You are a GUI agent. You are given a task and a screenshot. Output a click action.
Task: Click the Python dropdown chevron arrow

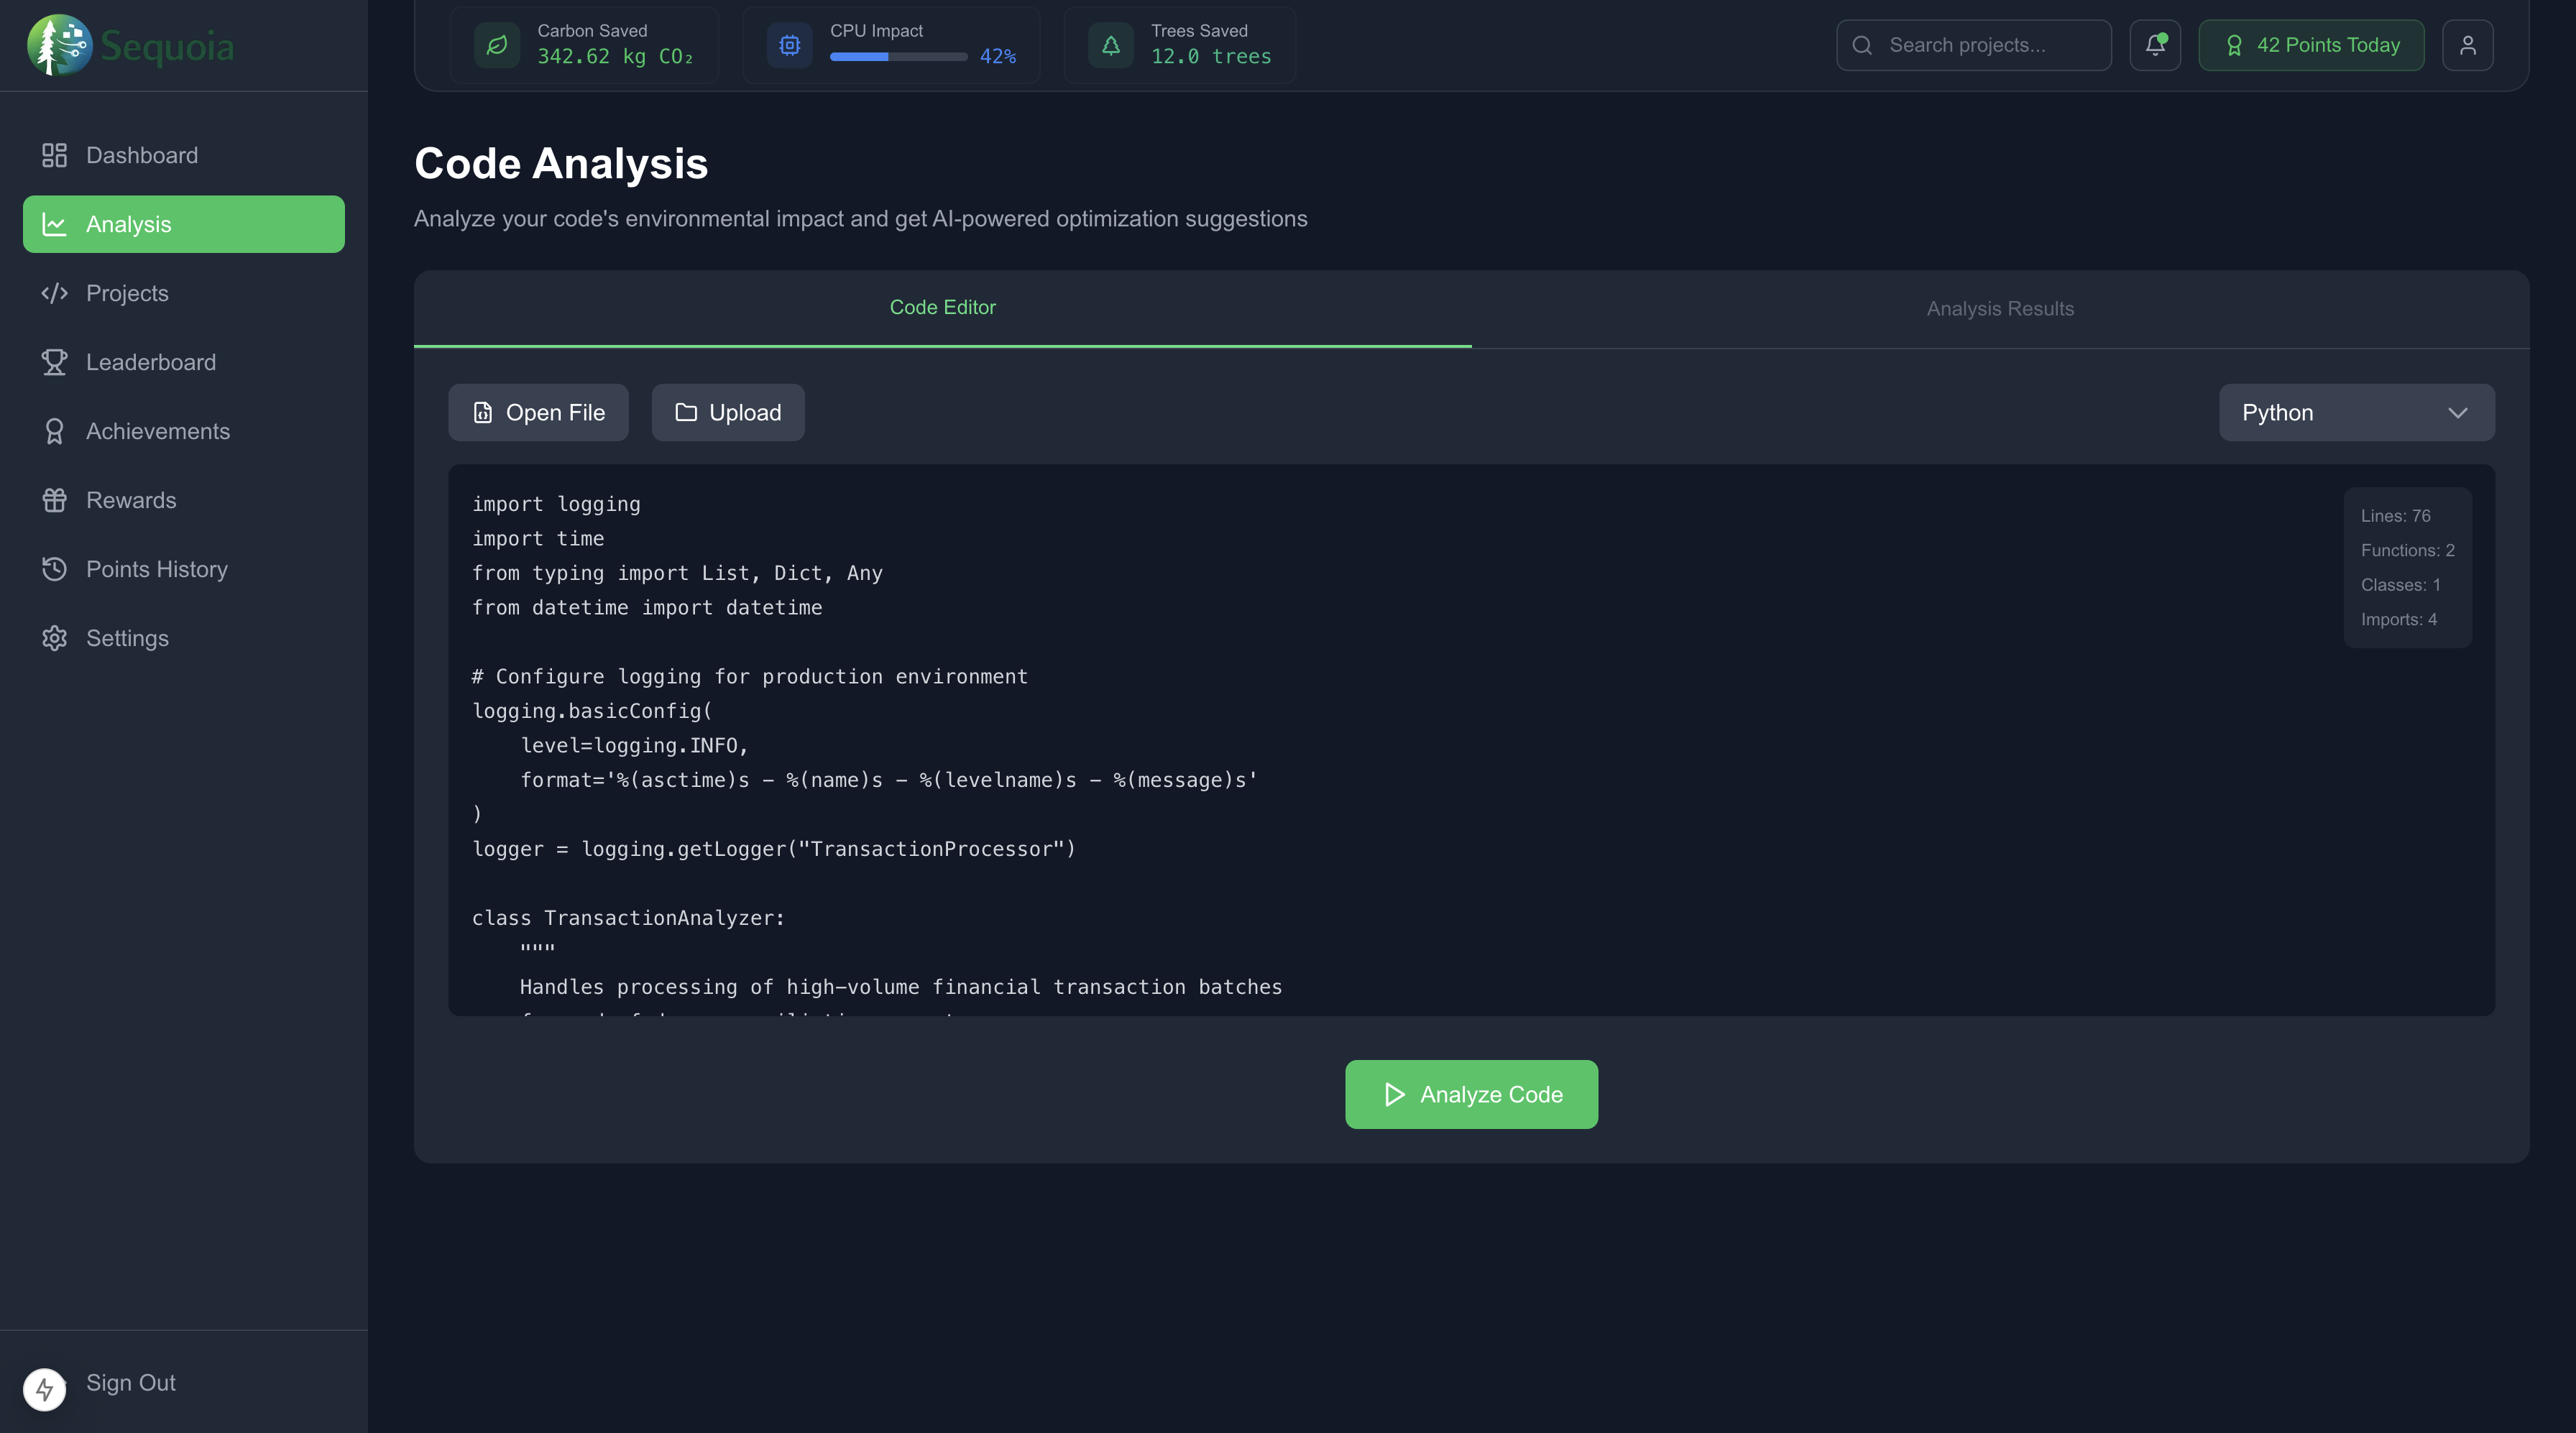[x=2457, y=413]
